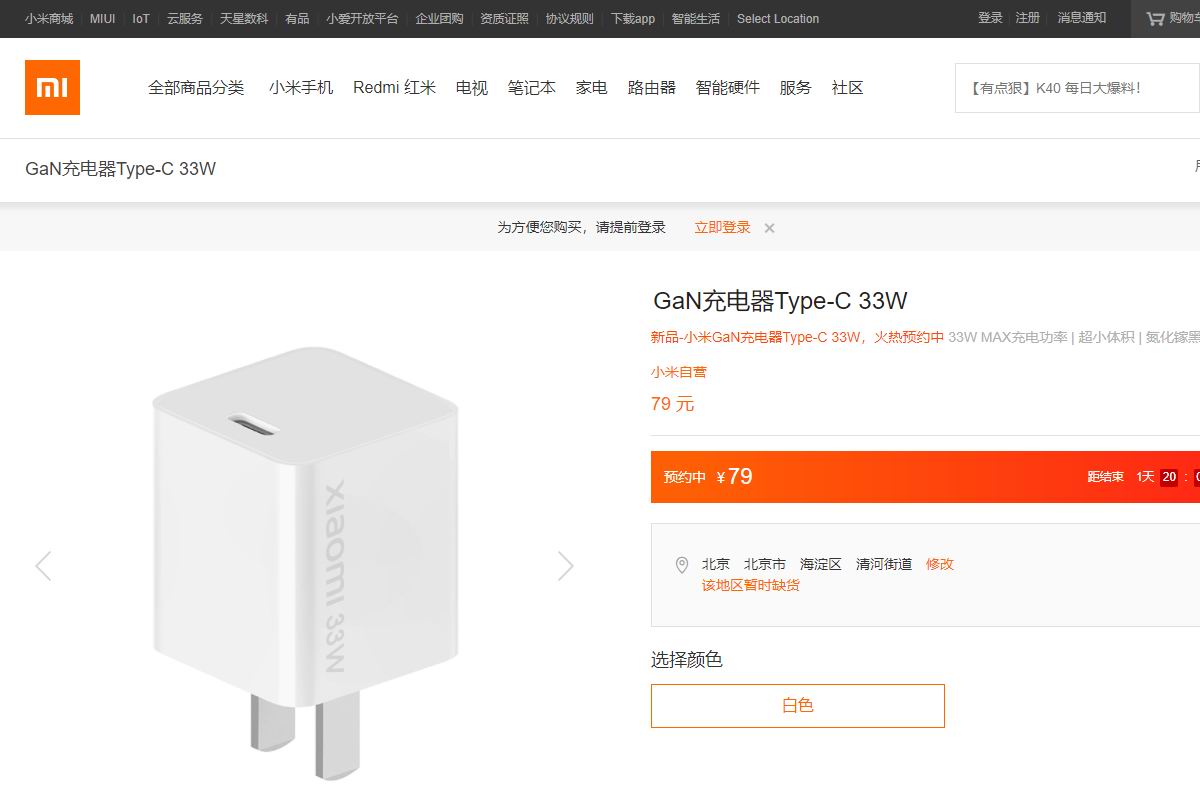Select the 白色 color option
The image size is (1200, 800).
(x=798, y=706)
